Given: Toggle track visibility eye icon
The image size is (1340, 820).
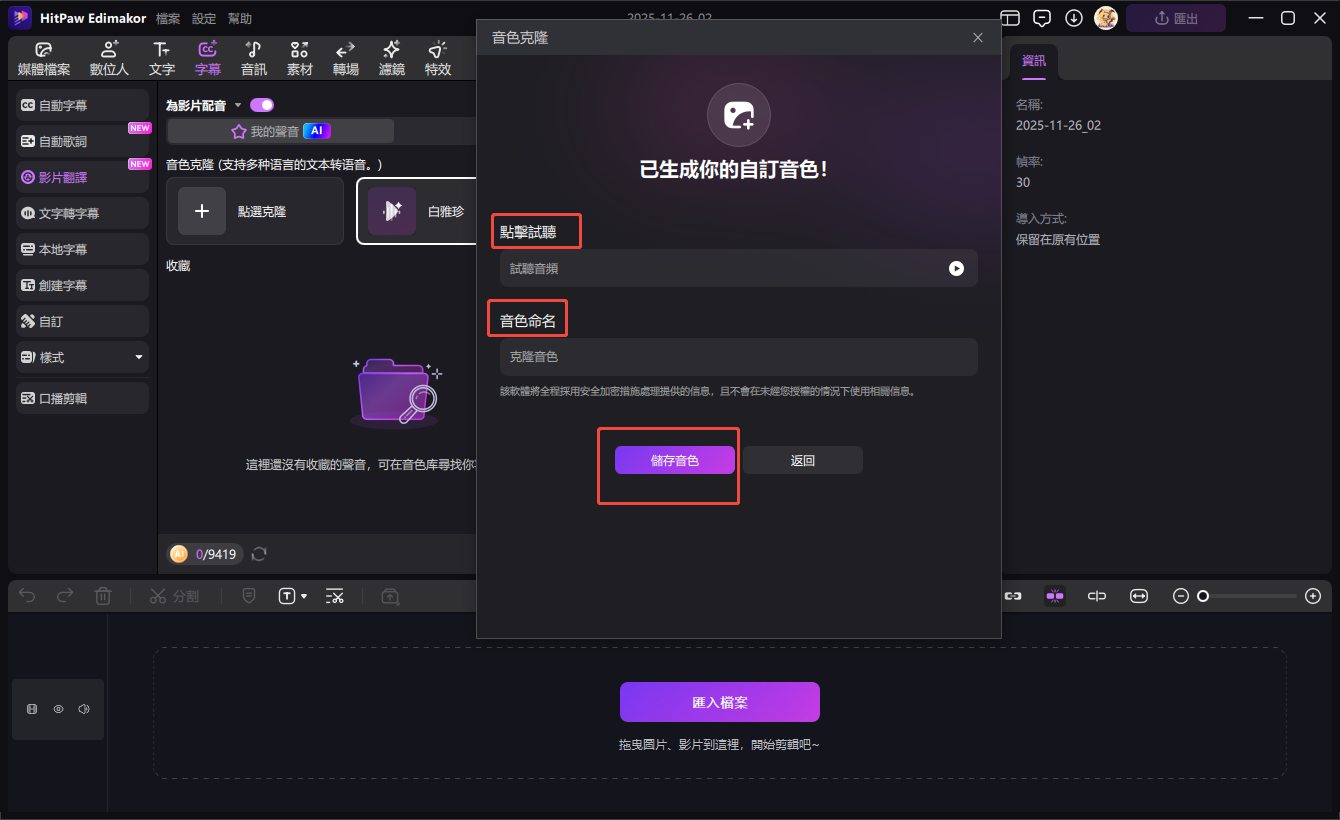Looking at the screenshot, I should coord(58,709).
